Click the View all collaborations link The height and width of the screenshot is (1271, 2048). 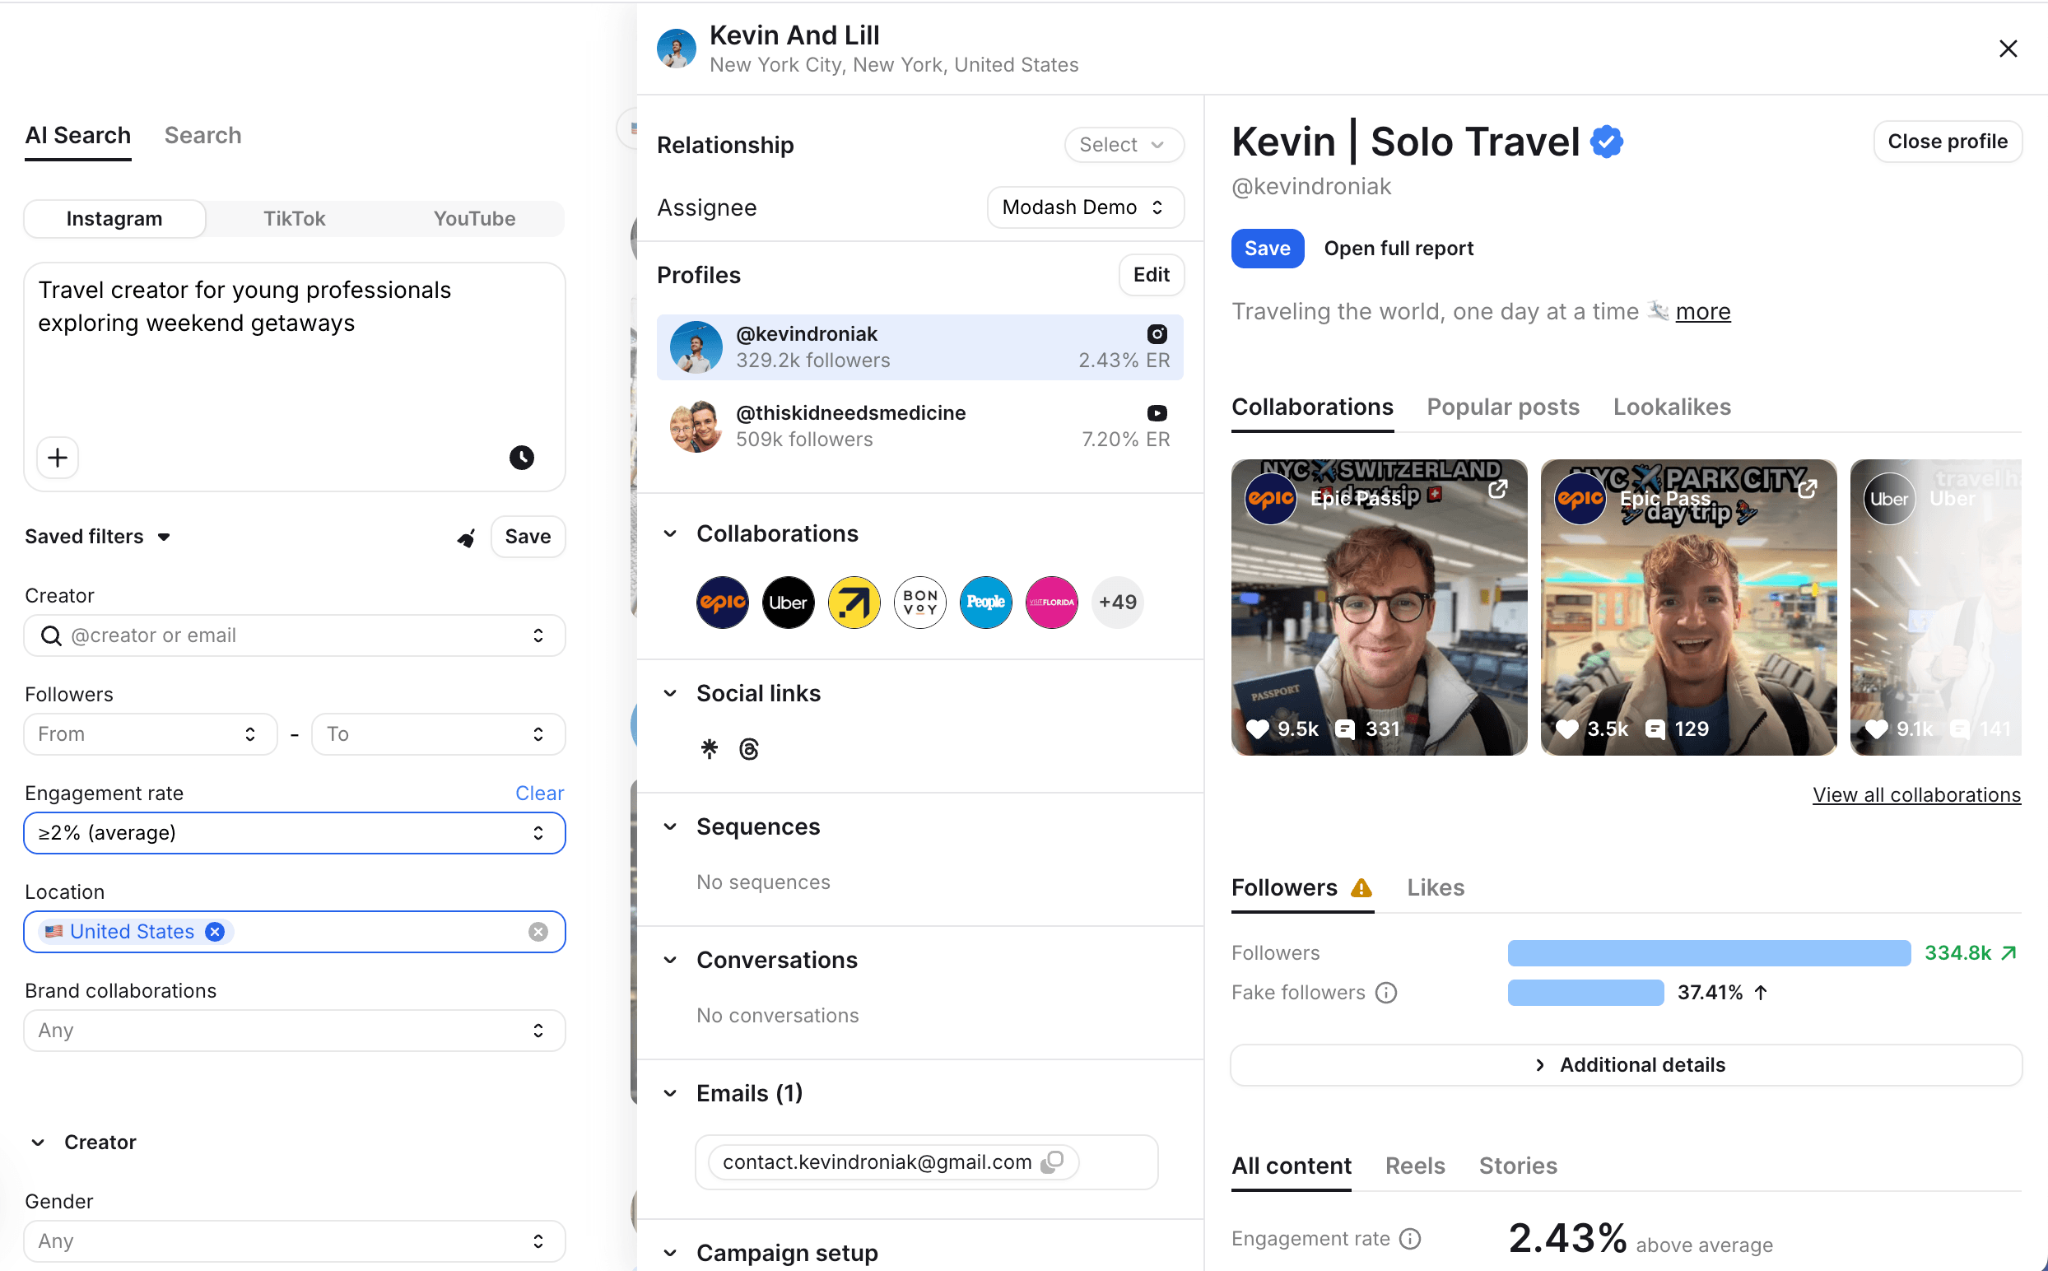(1916, 795)
